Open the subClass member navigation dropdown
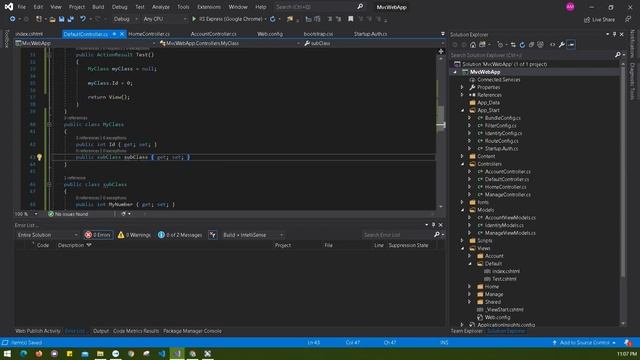 (x=373, y=43)
